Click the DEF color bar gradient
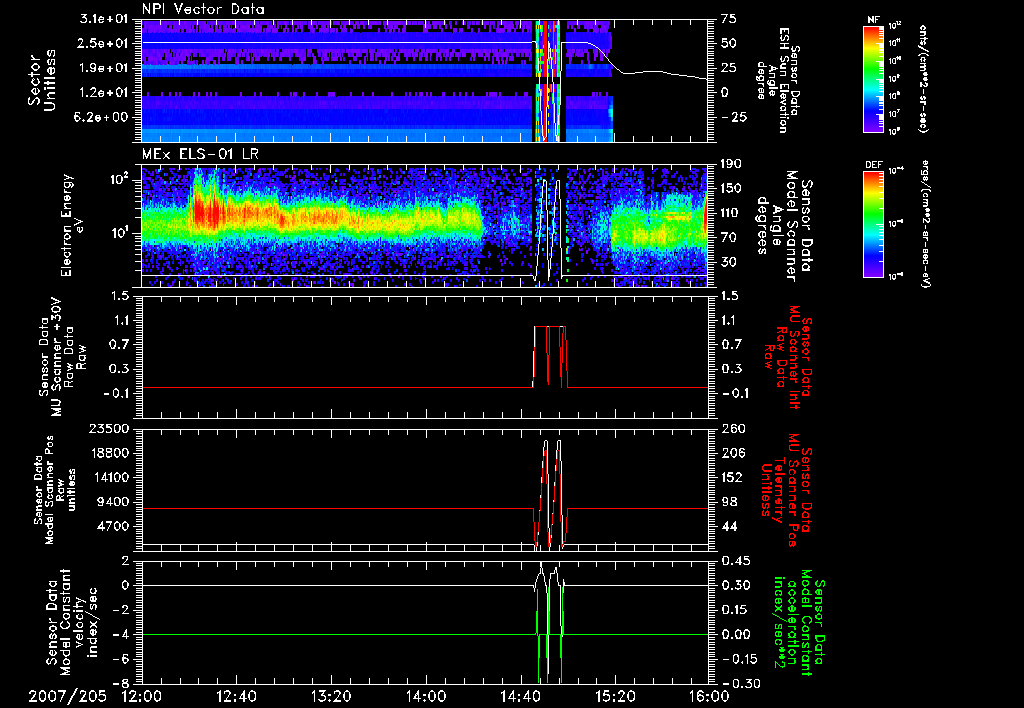The image size is (1024, 708). click(873, 224)
